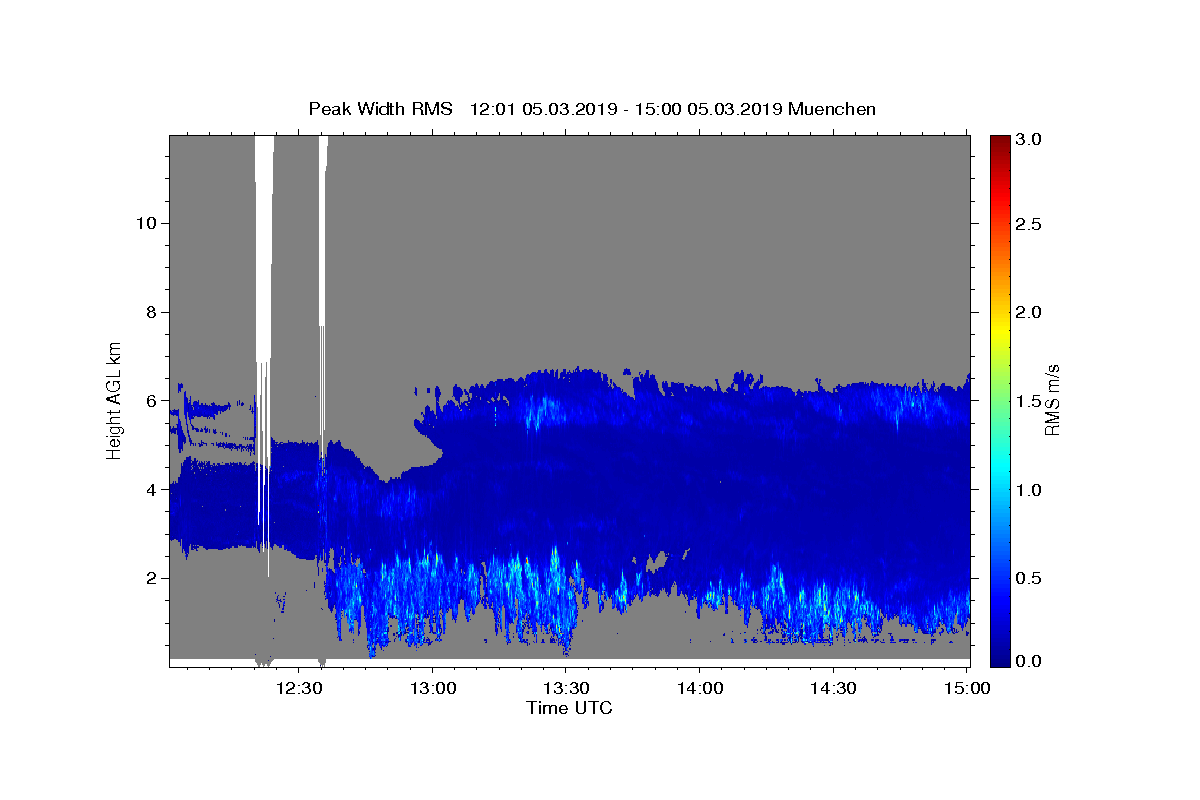Click the 'RMS m/s' colorbar label
The width and height of the screenshot is (1200, 800).
click(x=1052, y=401)
